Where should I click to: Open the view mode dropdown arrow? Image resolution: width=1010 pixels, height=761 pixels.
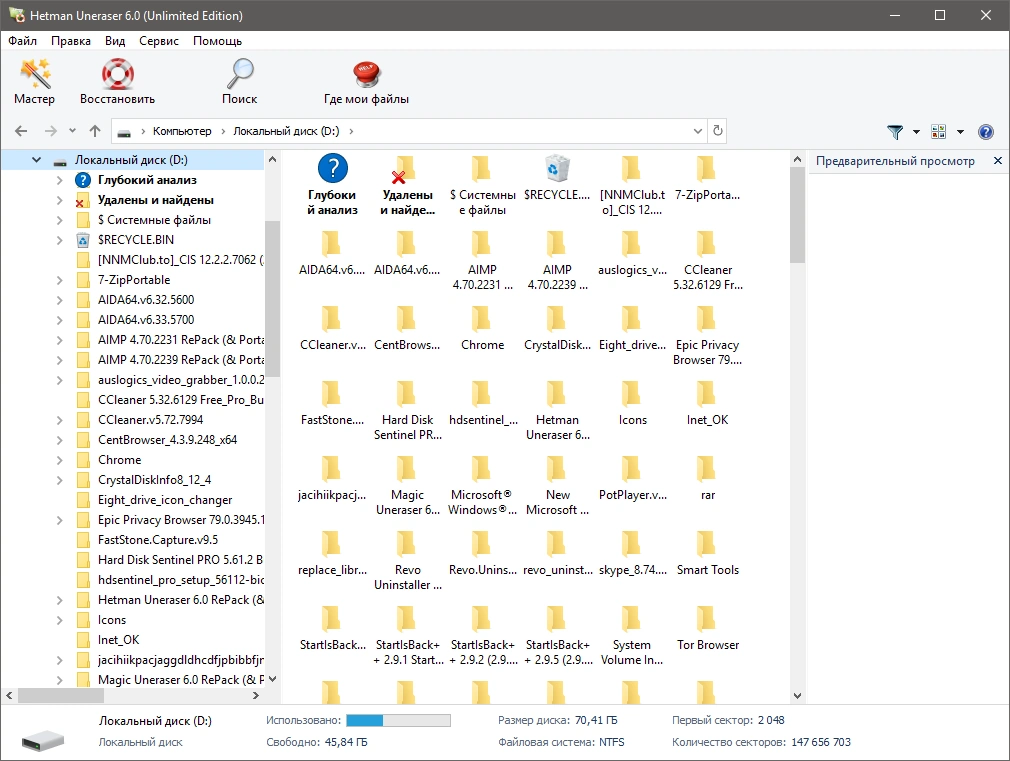(x=960, y=132)
